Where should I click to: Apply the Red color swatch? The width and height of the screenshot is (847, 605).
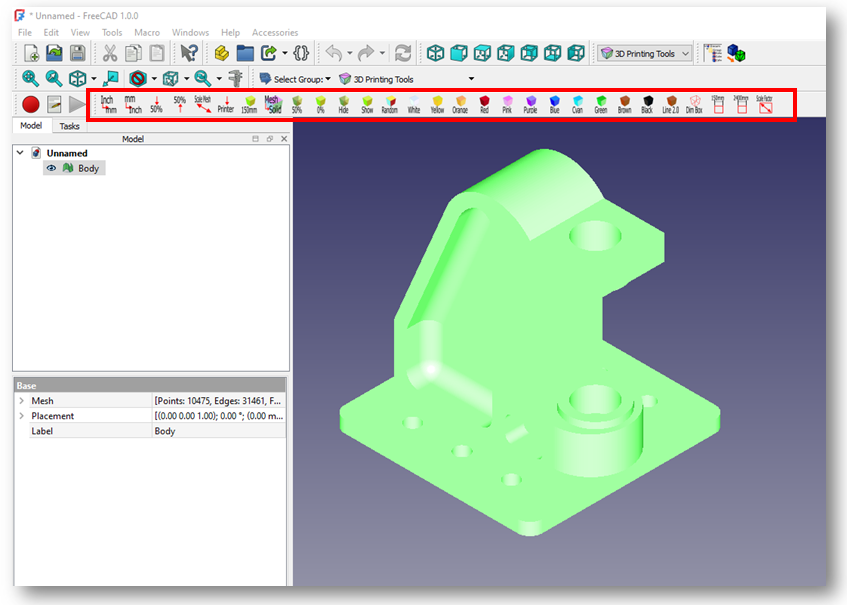tap(484, 105)
